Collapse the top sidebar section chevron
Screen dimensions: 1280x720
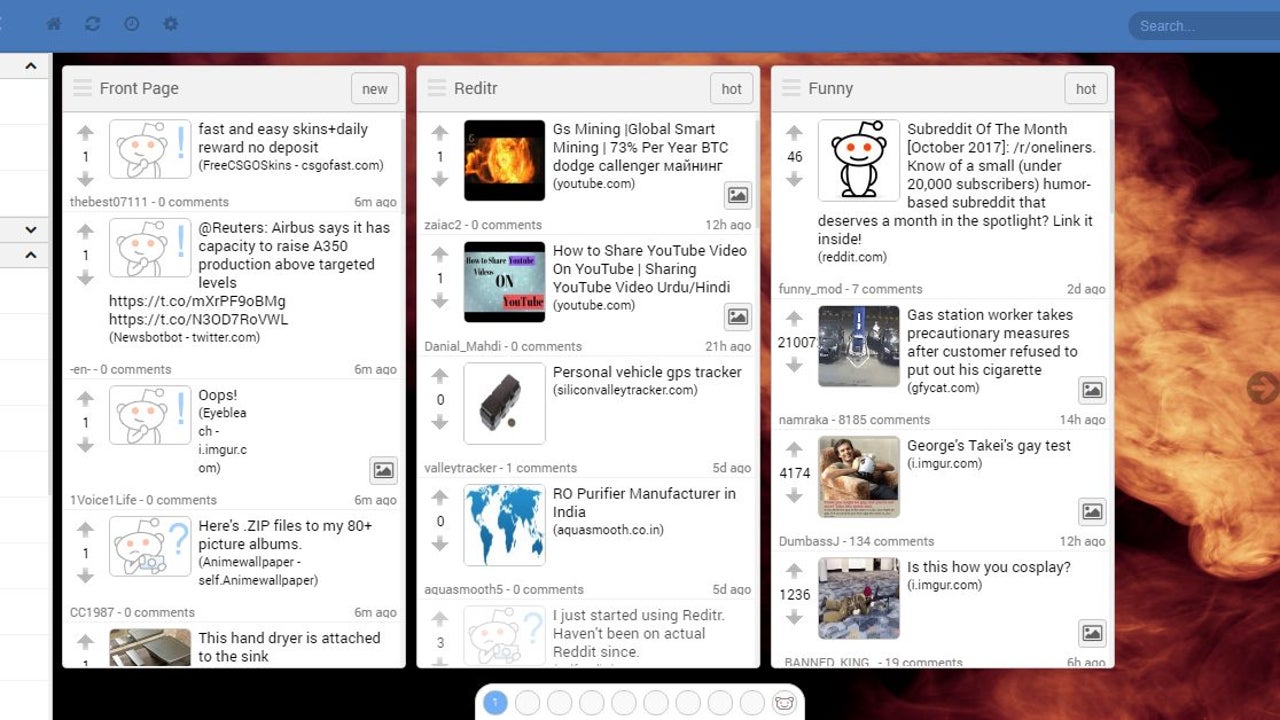(31, 66)
